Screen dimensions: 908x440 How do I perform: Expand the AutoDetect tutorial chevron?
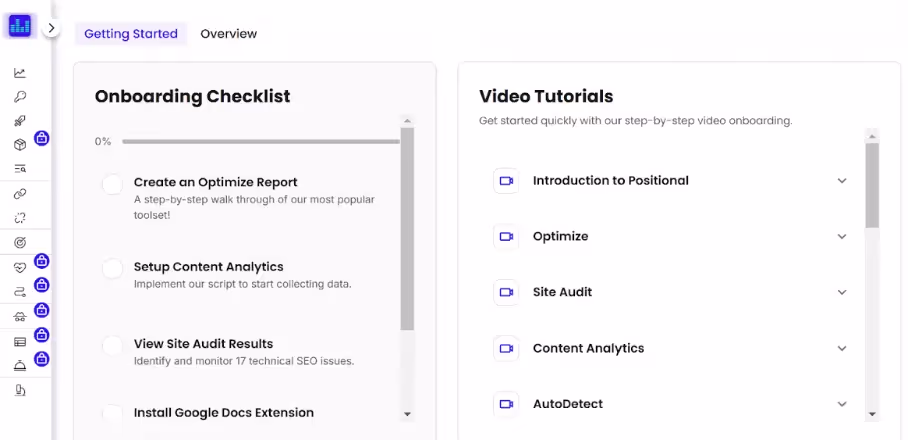(842, 404)
